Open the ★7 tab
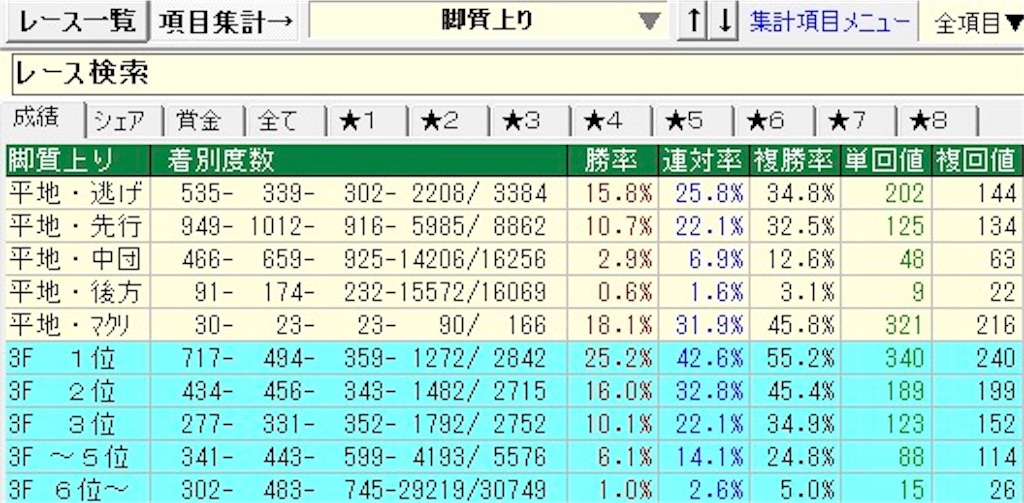Image resolution: width=1024 pixels, height=503 pixels. [x=855, y=121]
